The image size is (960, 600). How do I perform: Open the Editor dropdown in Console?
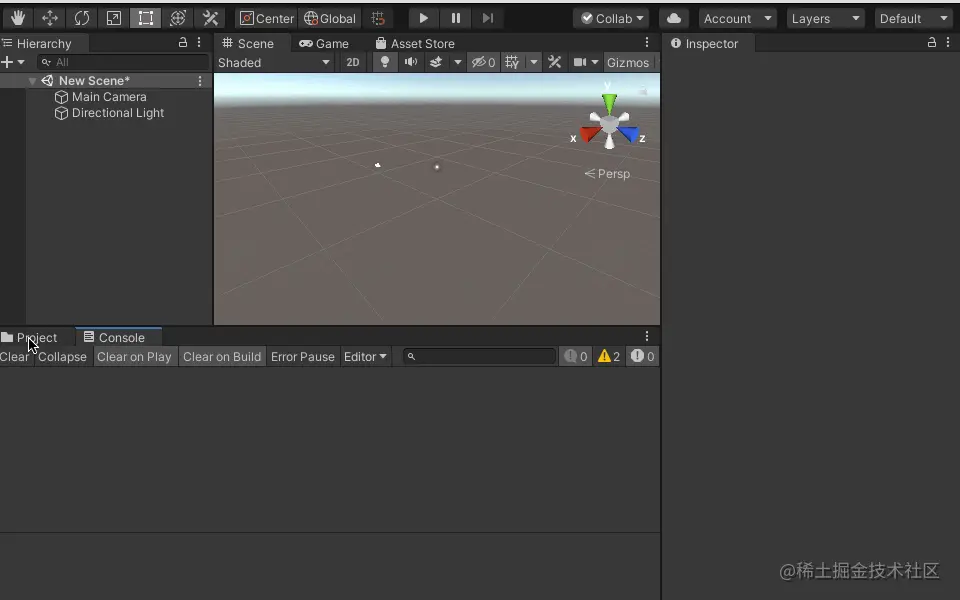[x=365, y=357]
